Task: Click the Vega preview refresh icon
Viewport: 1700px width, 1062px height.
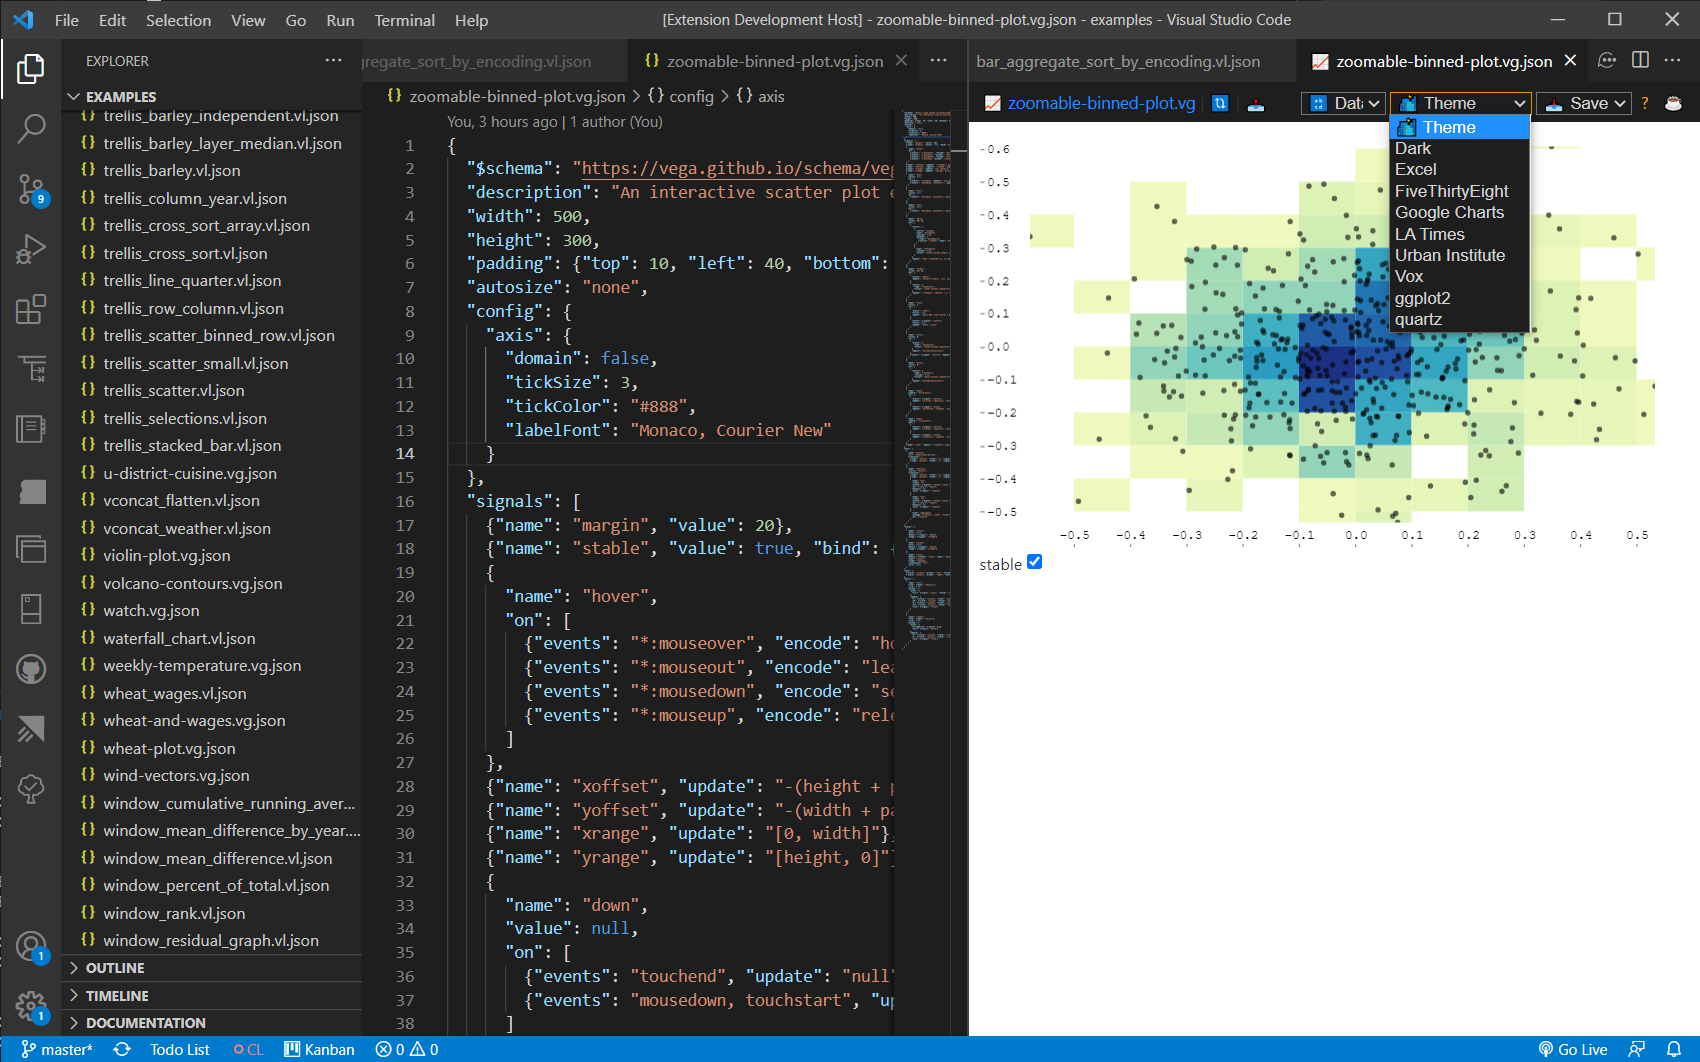Action: (x=1220, y=103)
